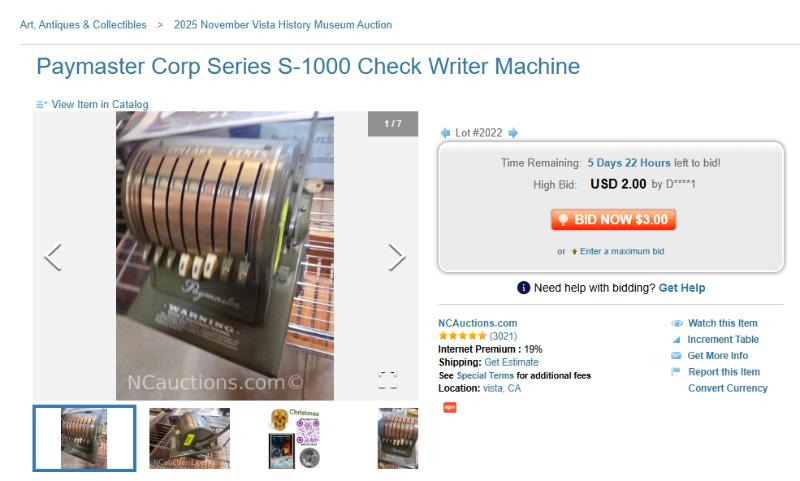Open Art, Antiques & Collectibles breadcrumb
The height and width of the screenshot is (481, 800).
click(83, 24)
